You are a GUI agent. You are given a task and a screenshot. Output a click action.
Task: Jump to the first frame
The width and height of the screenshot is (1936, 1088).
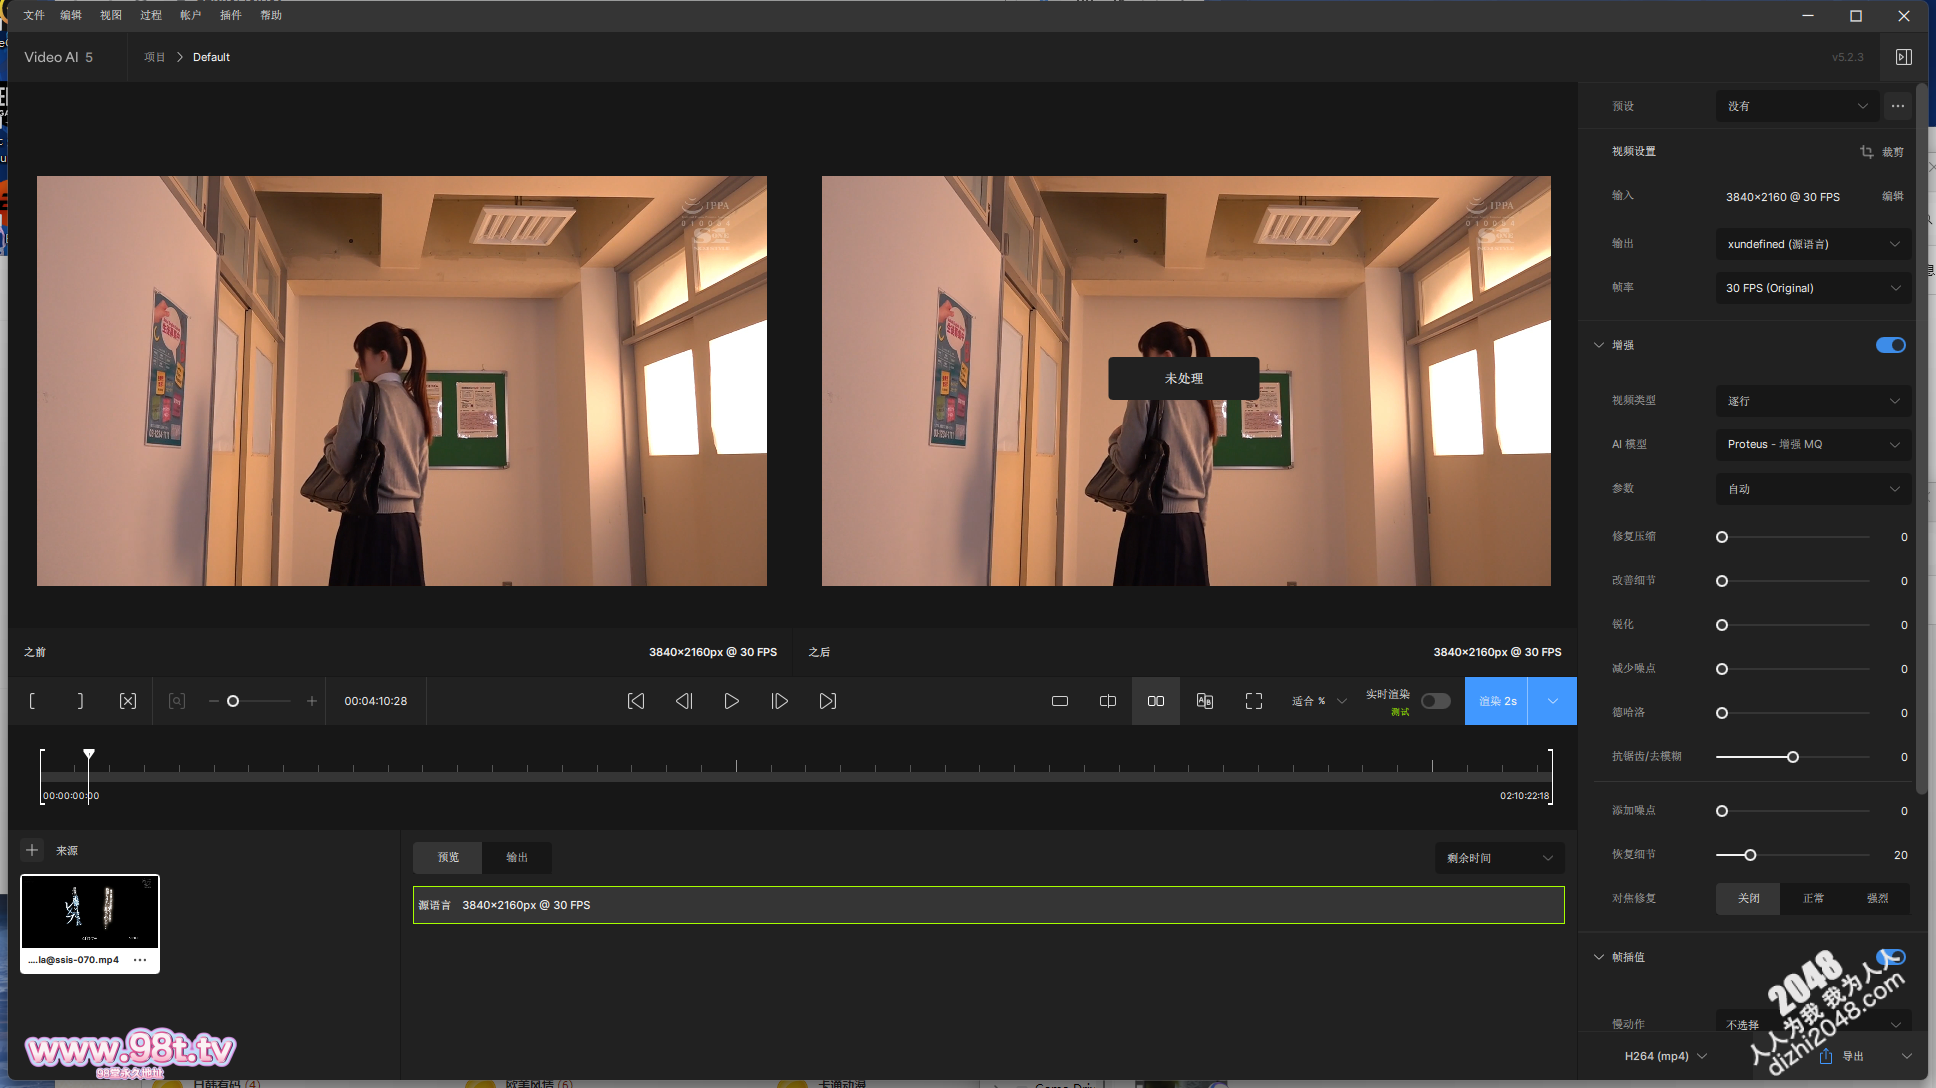(636, 701)
